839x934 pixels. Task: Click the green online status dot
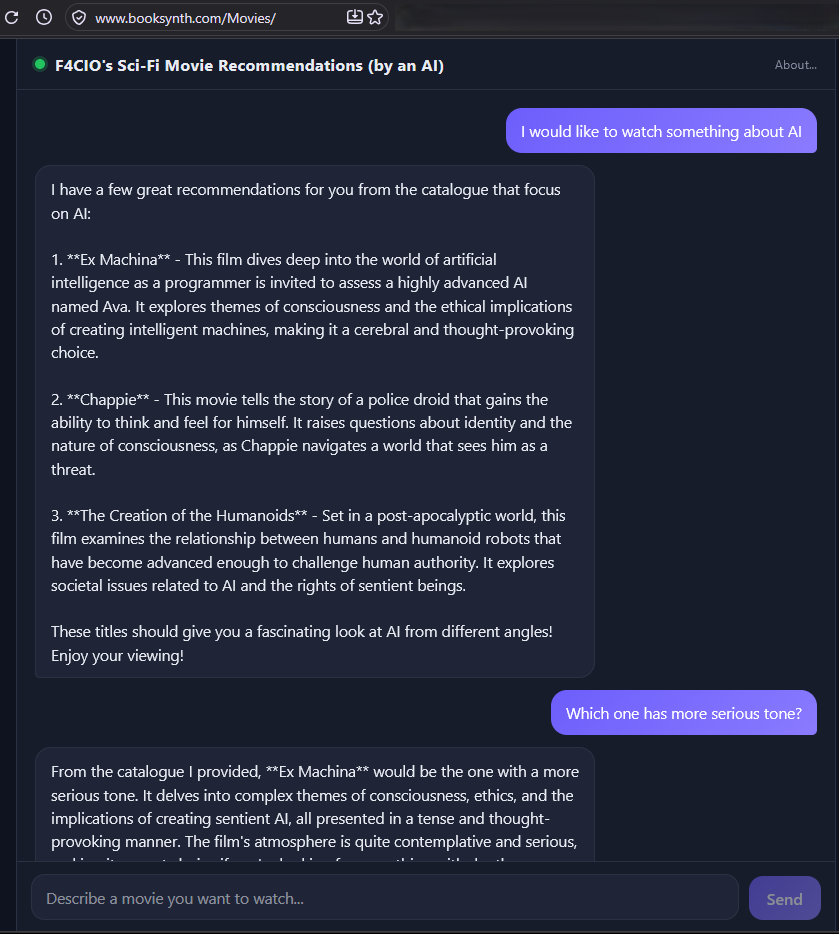point(40,64)
